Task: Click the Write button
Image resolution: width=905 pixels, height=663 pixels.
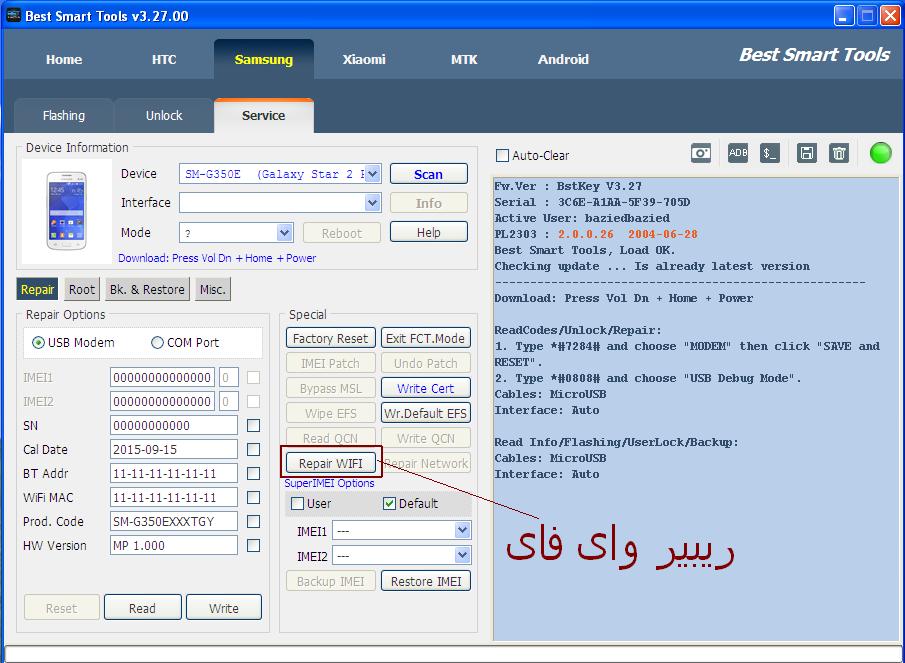Action: (223, 608)
